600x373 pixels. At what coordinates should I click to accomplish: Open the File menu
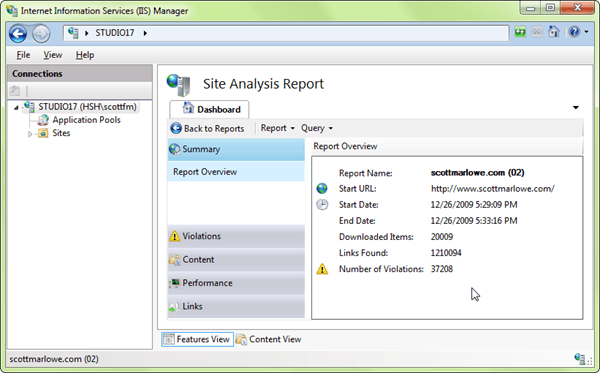coord(23,55)
